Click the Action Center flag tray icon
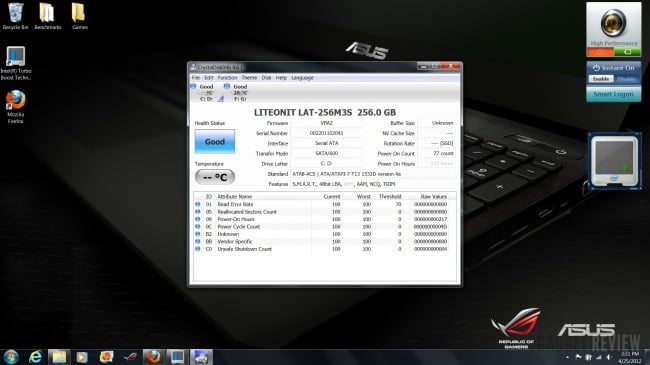 (578, 357)
